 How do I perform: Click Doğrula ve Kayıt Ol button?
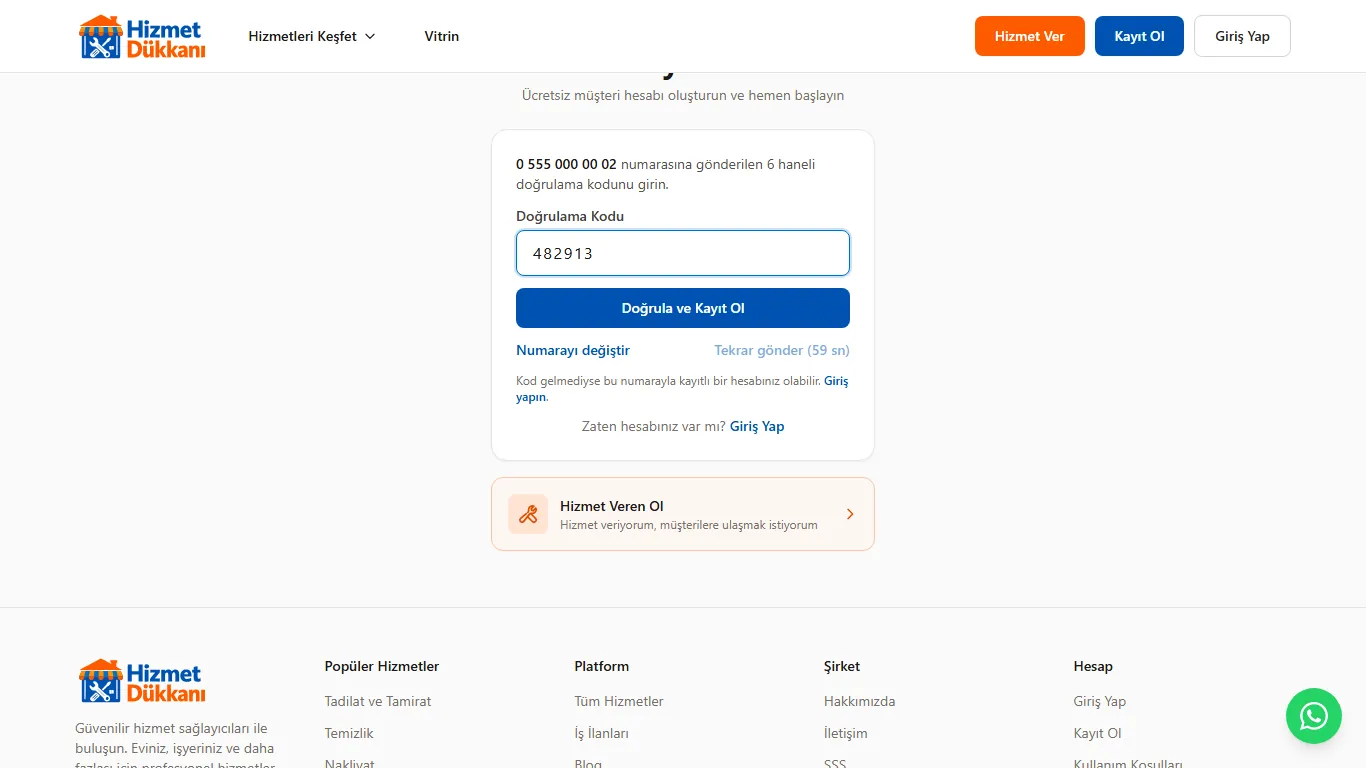pyautogui.click(x=683, y=308)
